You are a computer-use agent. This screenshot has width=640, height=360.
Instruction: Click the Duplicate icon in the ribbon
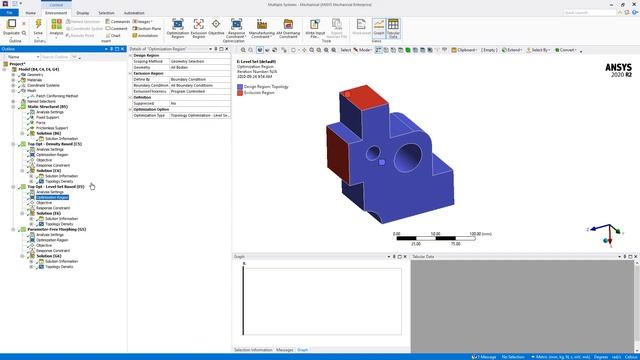click(11, 24)
